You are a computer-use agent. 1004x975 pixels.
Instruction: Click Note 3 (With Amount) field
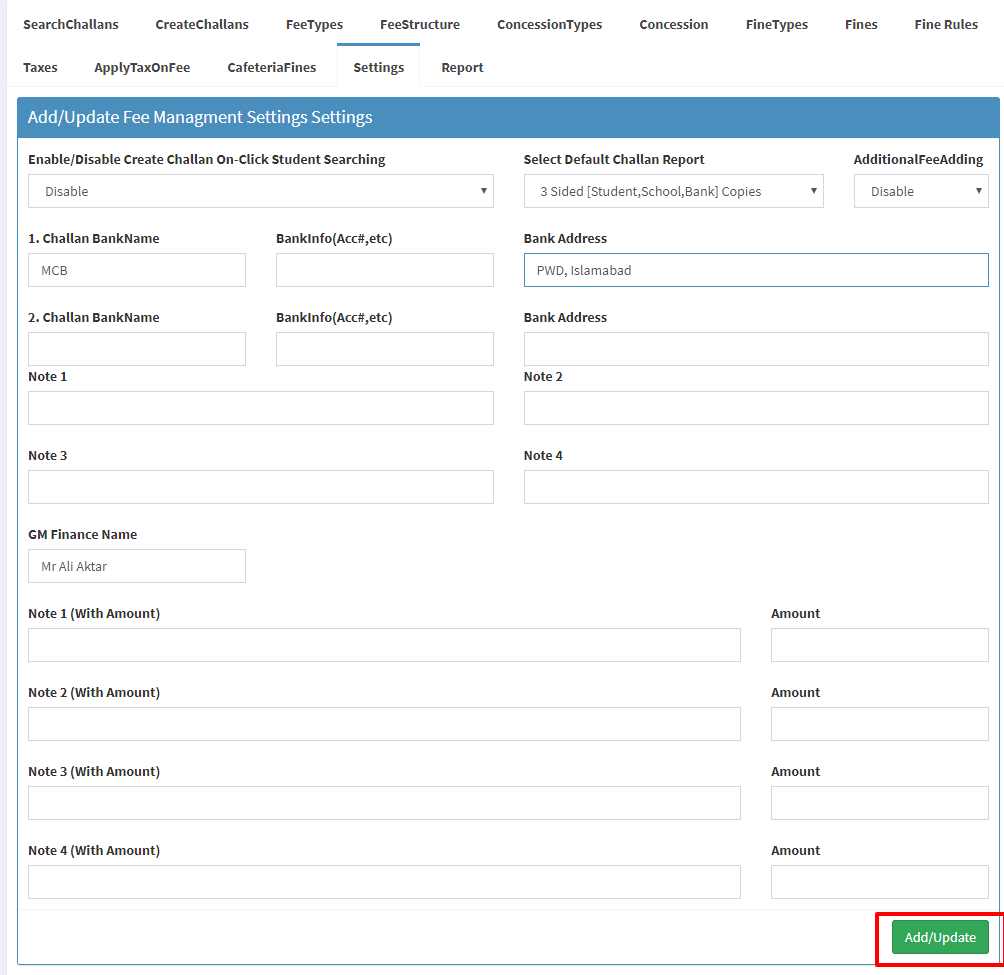coord(384,803)
